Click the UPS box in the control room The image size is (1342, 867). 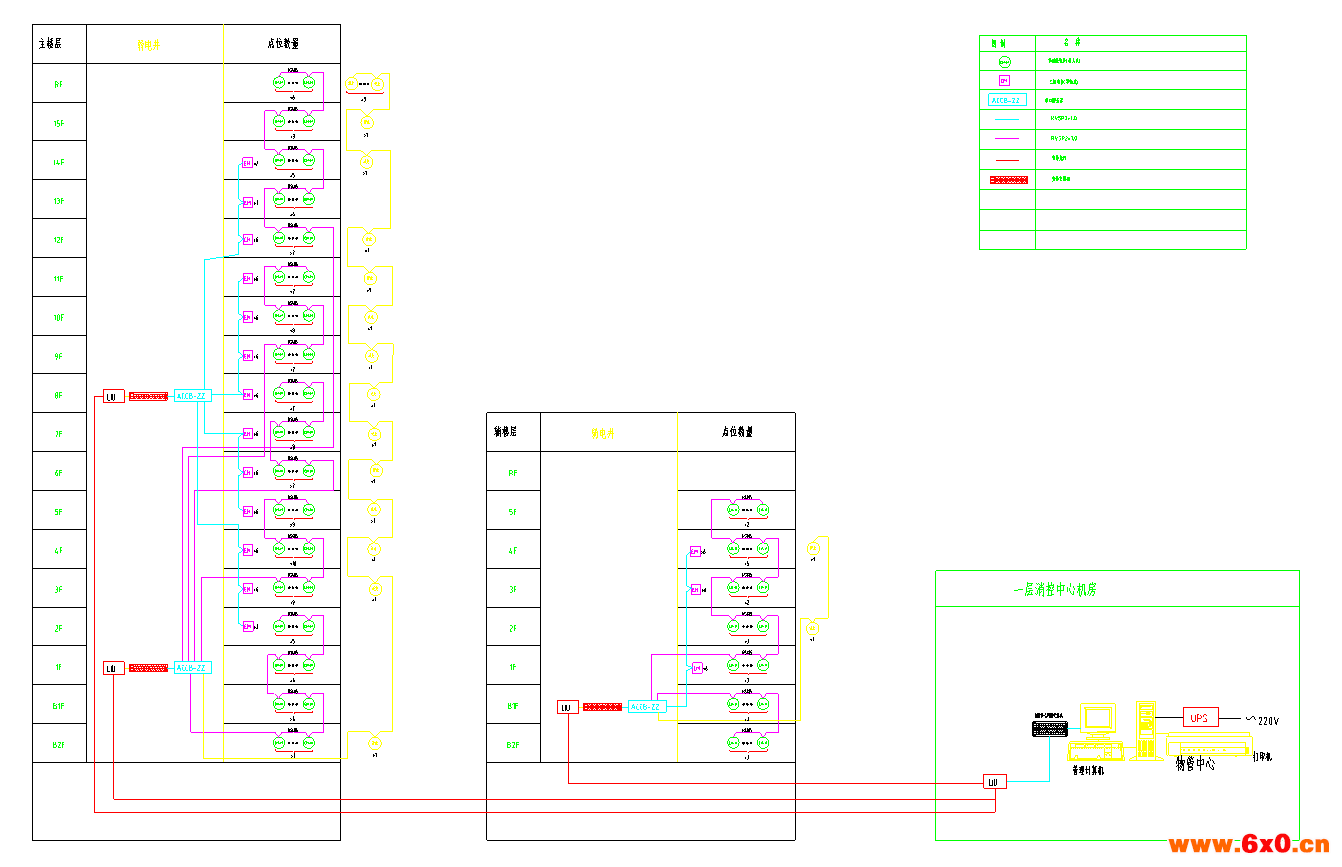[x=1200, y=717]
